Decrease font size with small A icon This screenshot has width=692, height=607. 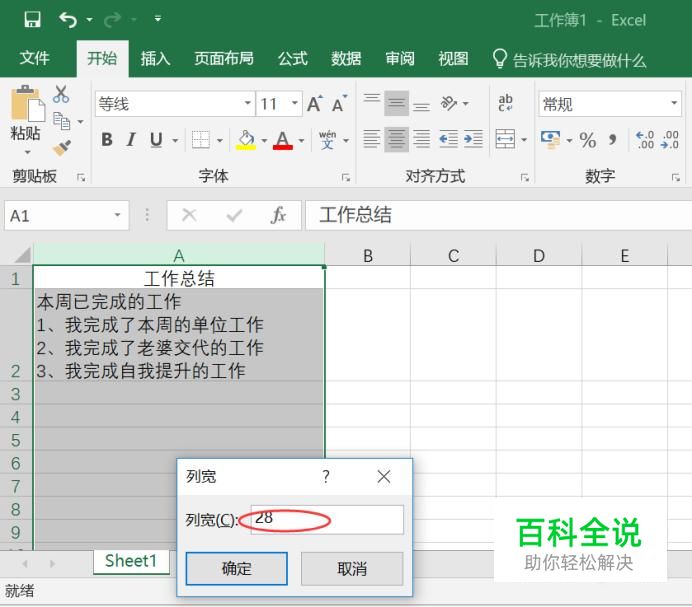pos(339,104)
